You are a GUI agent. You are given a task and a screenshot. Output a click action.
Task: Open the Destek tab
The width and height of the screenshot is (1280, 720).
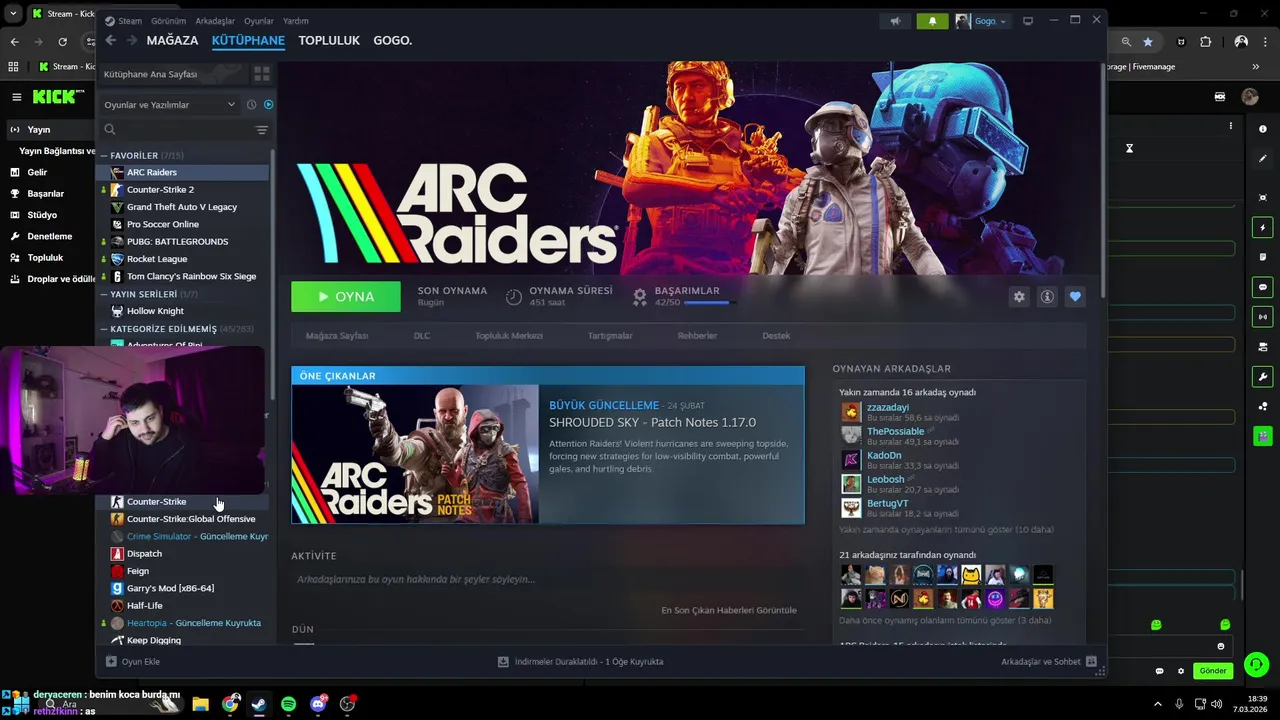coord(776,336)
